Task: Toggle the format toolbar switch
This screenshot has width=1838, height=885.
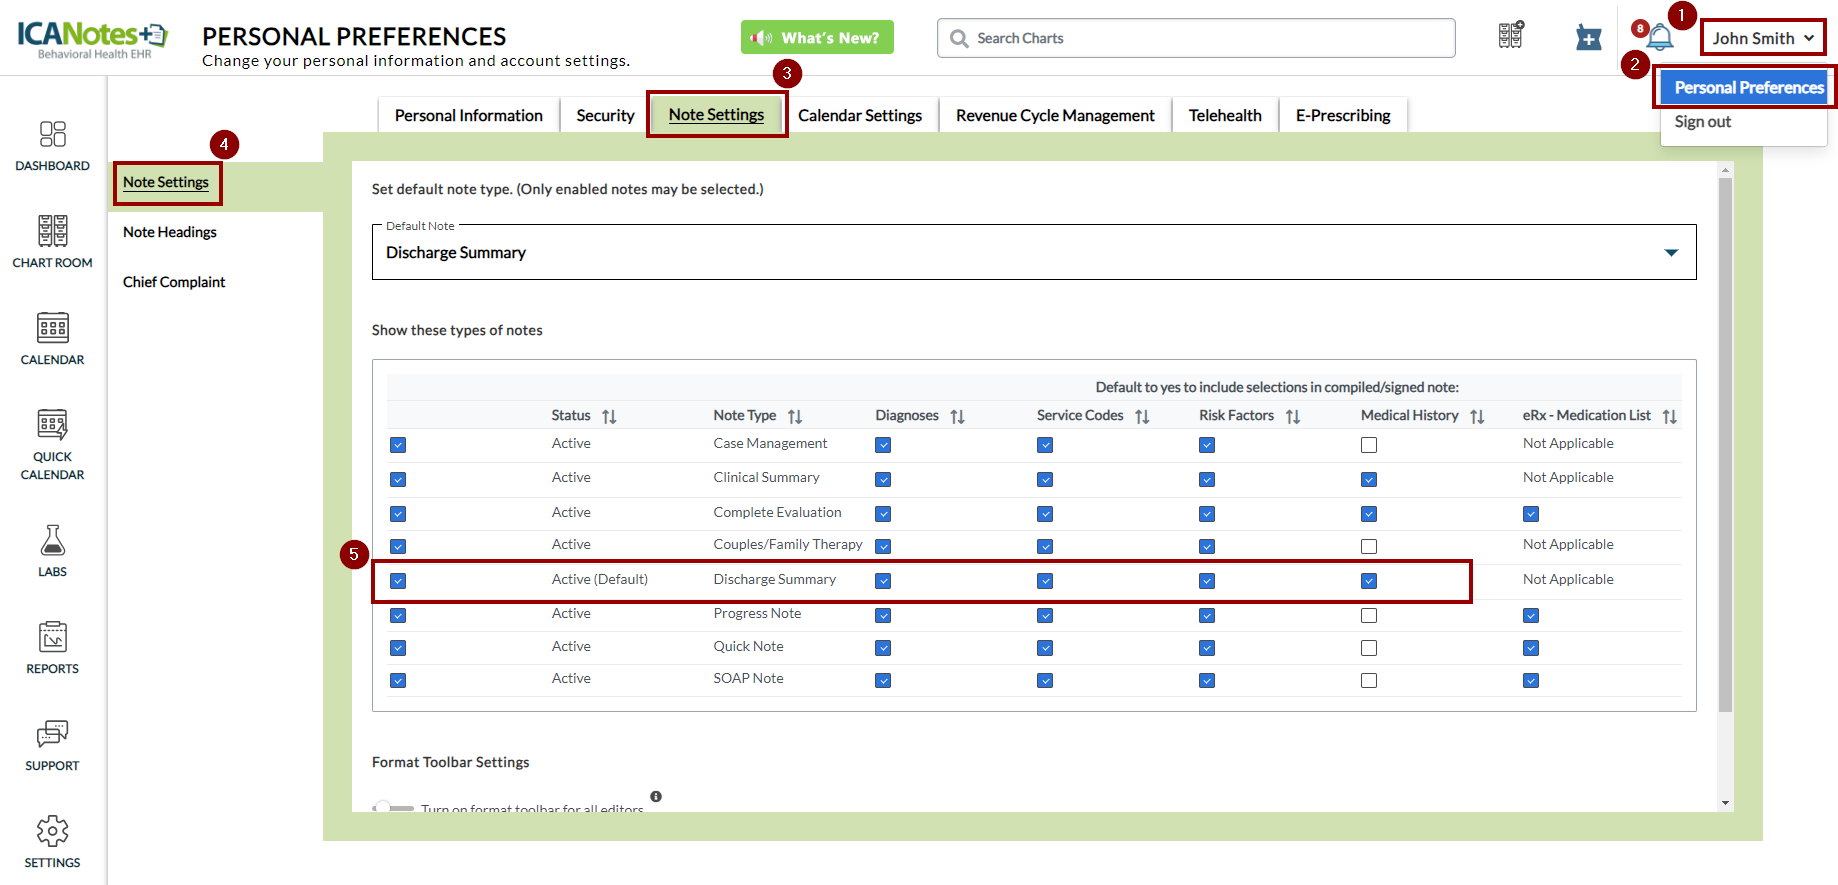Action: pyautogui.click(x=392, y=807)
